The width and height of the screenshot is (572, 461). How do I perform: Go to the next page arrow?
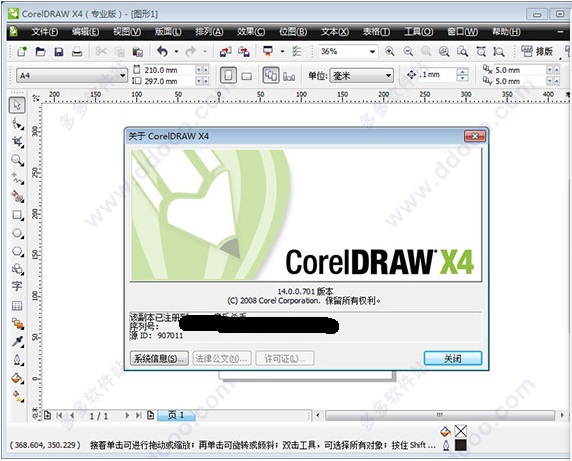tap(127, 415)
